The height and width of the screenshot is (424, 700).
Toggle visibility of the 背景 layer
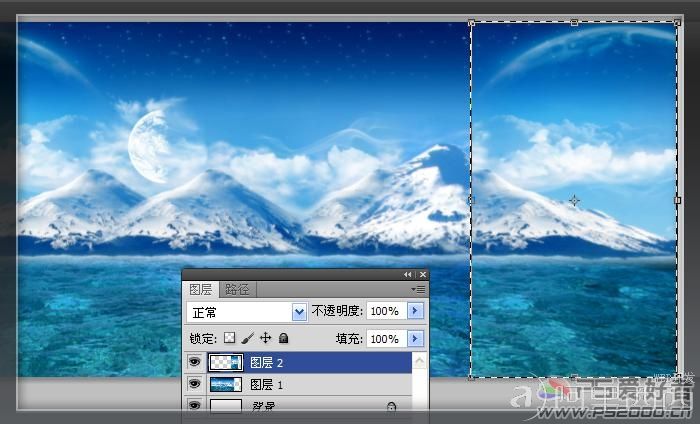[x=194, y=407]
